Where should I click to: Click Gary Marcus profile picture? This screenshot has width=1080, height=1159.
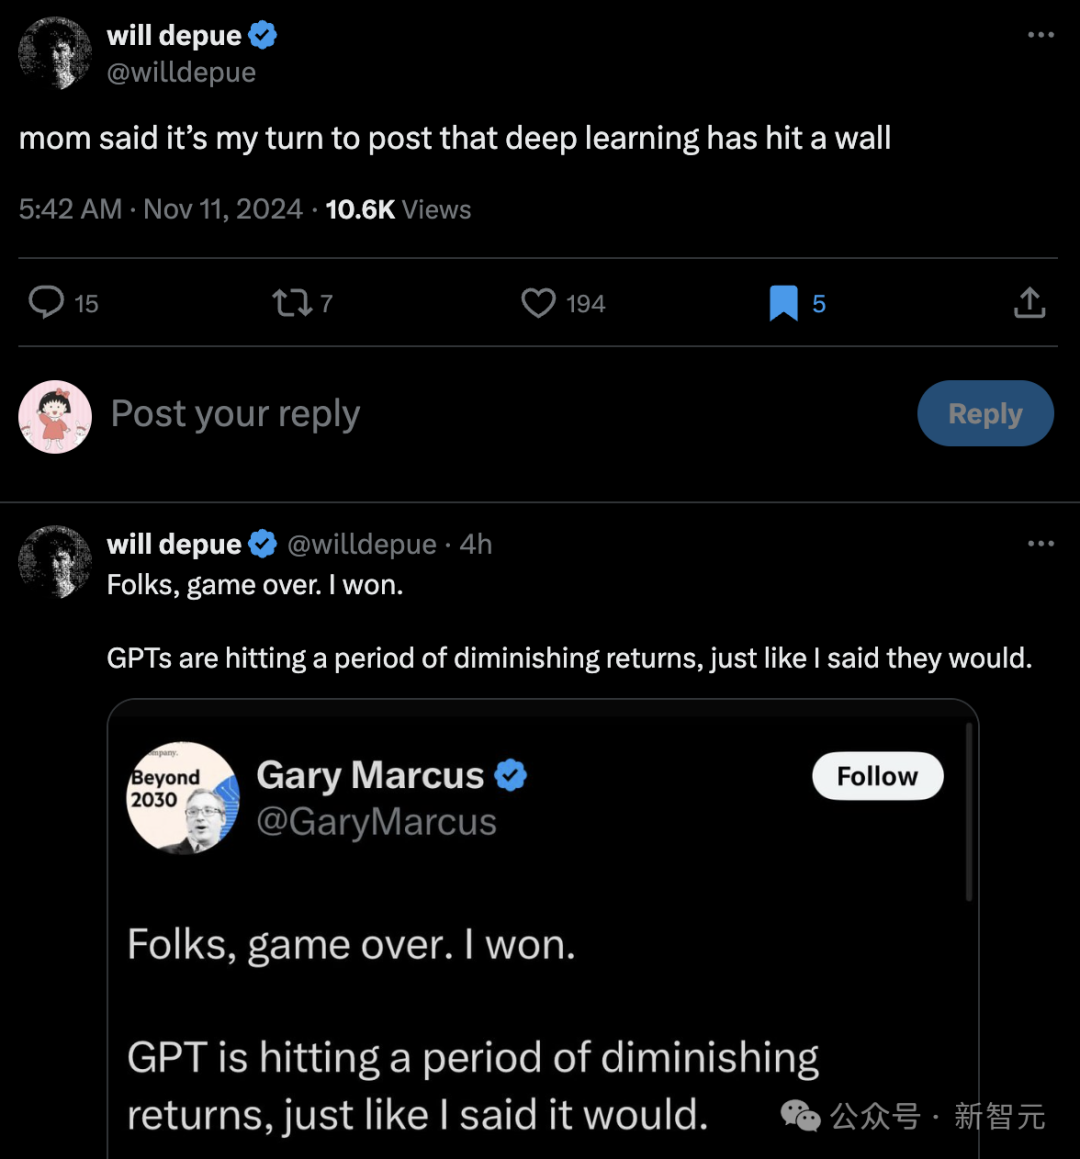click(183, 798)
